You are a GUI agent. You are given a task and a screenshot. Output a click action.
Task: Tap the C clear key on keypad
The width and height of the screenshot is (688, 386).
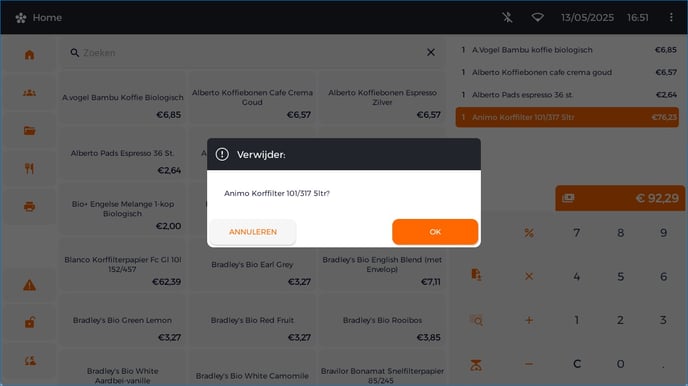[577, 364]
